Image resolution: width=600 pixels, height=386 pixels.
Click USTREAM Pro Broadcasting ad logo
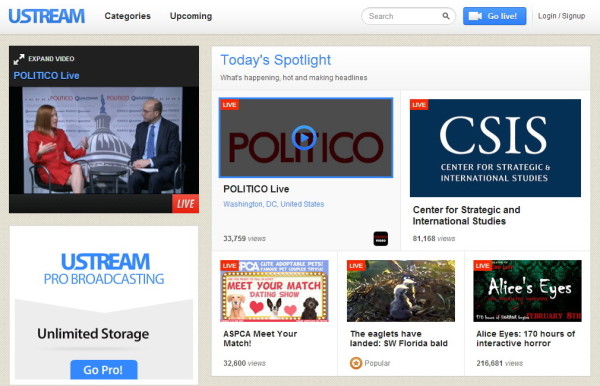coord(104,269)
